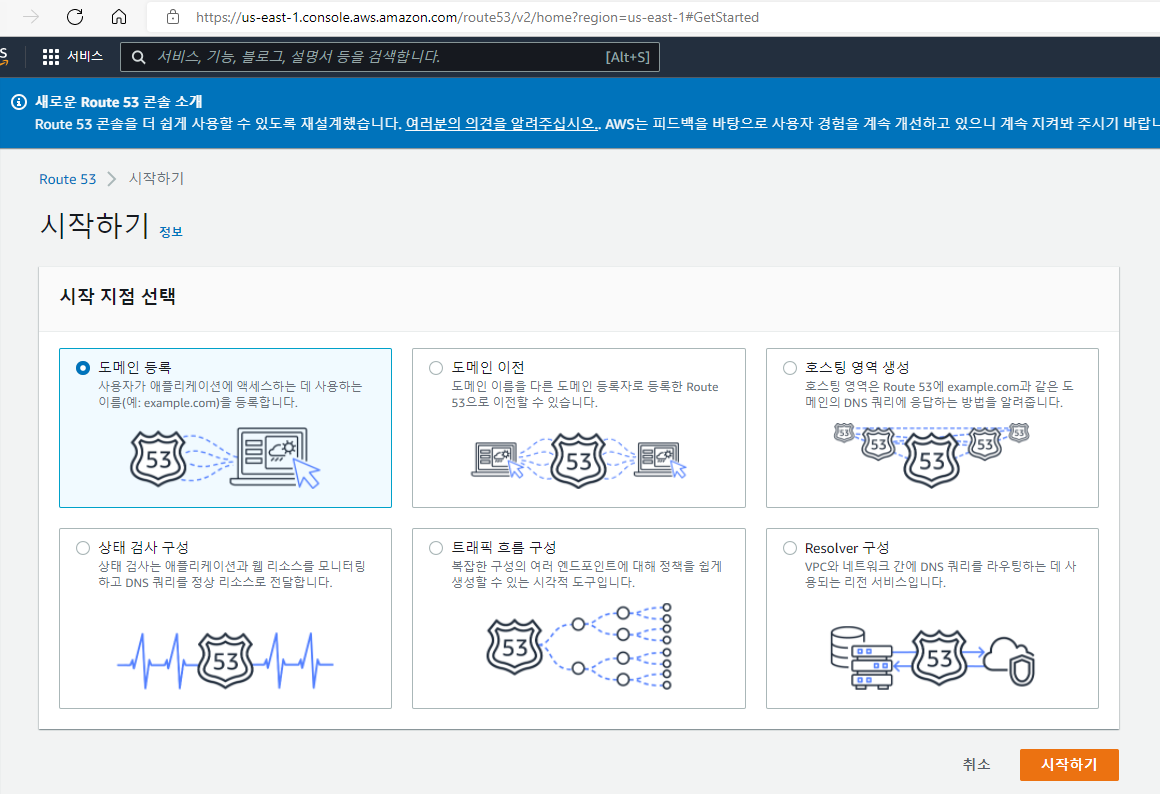Image resolution: width=1160 pixels, height=794 pixels.
Task: Click the 새로운 Route 53 콘솔 소개 banner title
Action: tap(118, 102)
